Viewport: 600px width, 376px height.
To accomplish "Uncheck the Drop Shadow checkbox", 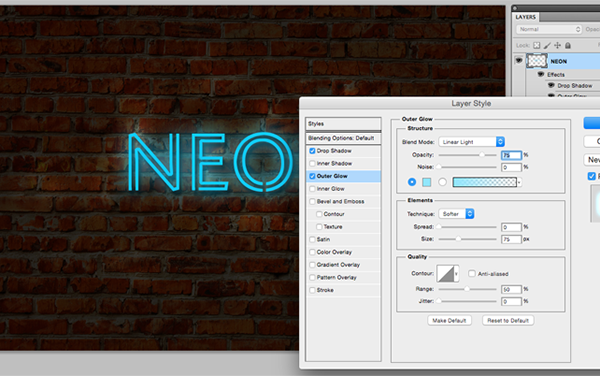I will [x=312, y=151].
